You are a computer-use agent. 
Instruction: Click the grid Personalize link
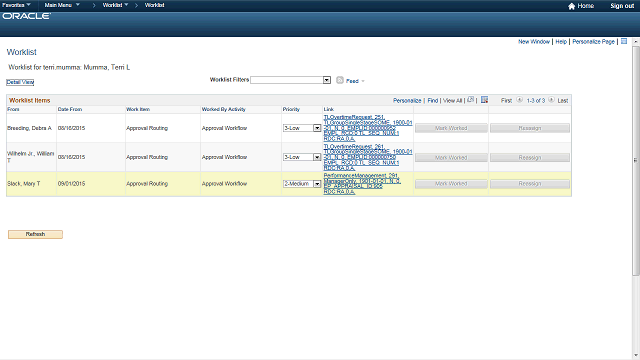[x=407, y=100]
